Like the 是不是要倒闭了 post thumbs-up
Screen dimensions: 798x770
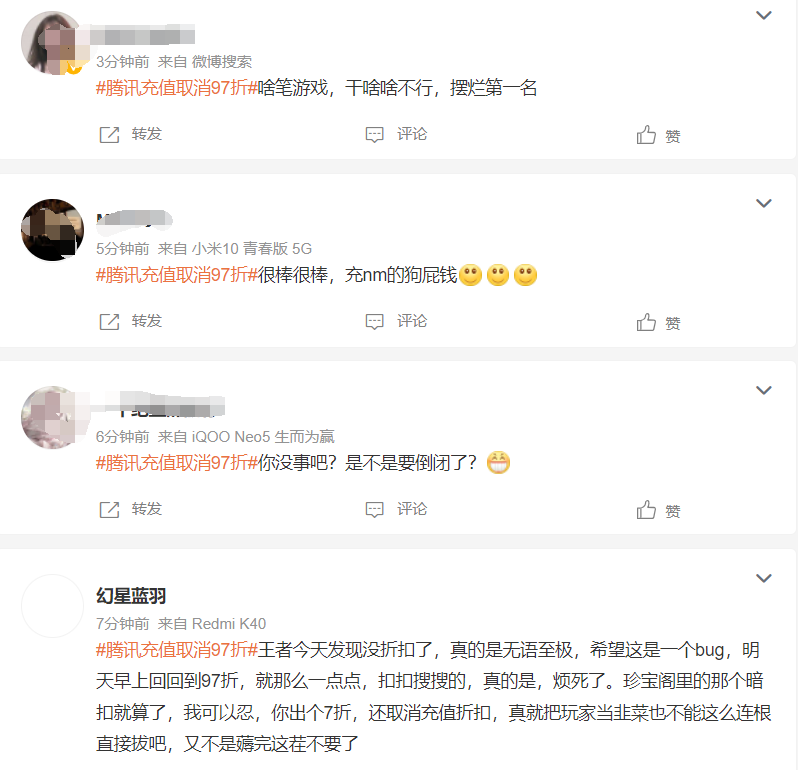click(x=646, y=509)
